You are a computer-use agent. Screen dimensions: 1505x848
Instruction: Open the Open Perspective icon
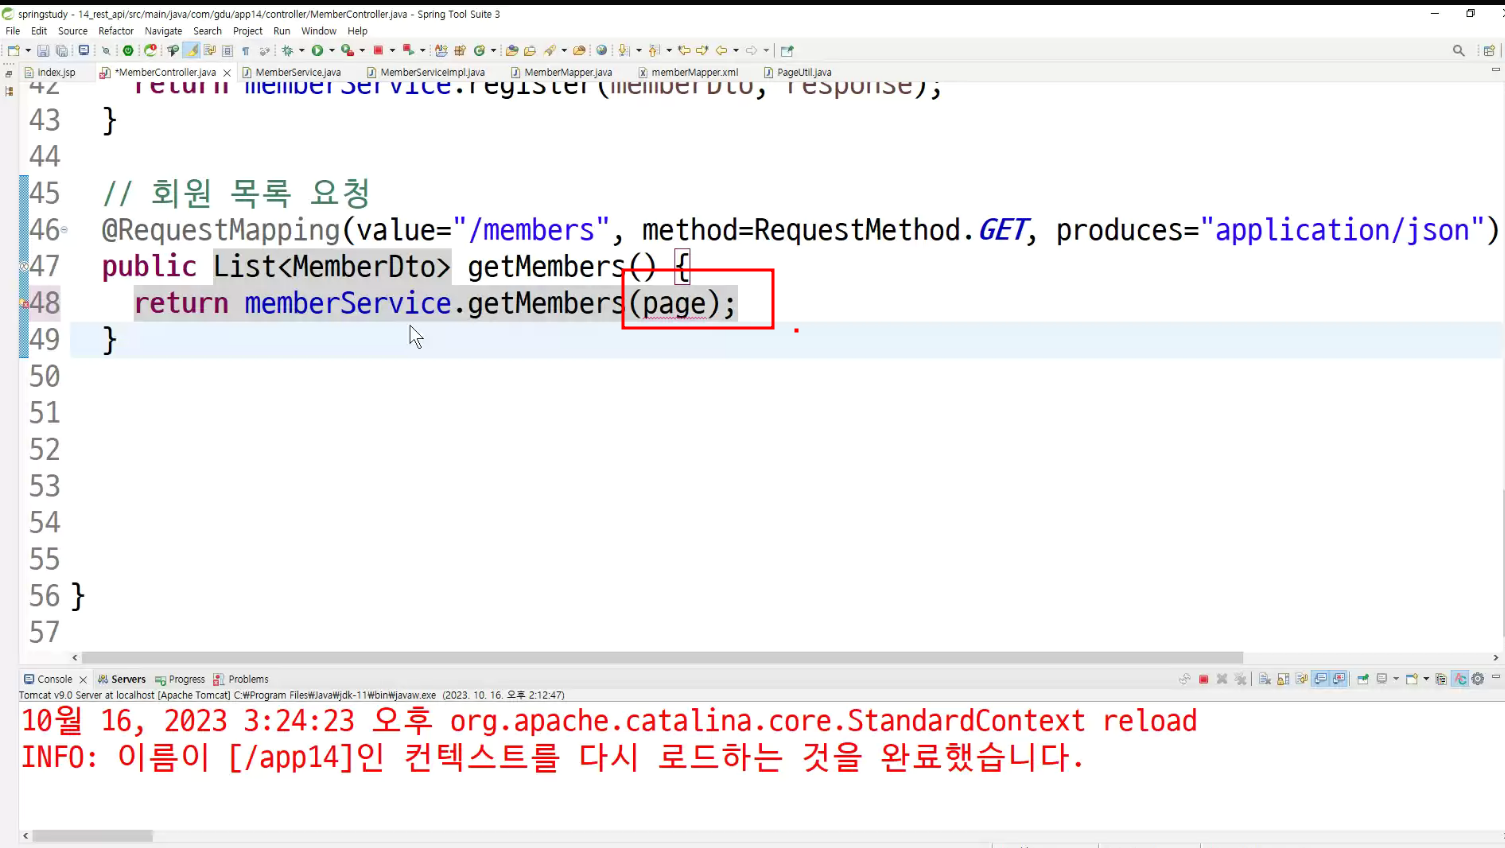[x=1489, y=51]
